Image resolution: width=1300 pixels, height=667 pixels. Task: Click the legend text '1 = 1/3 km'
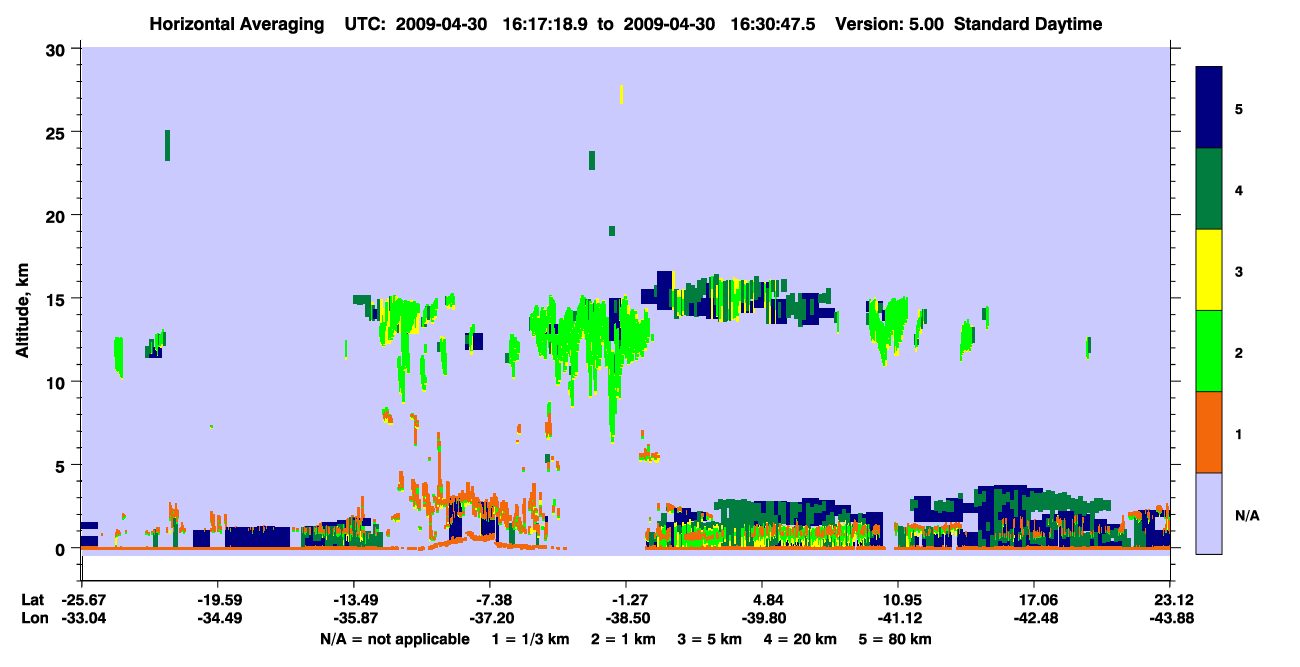[530, 639]
